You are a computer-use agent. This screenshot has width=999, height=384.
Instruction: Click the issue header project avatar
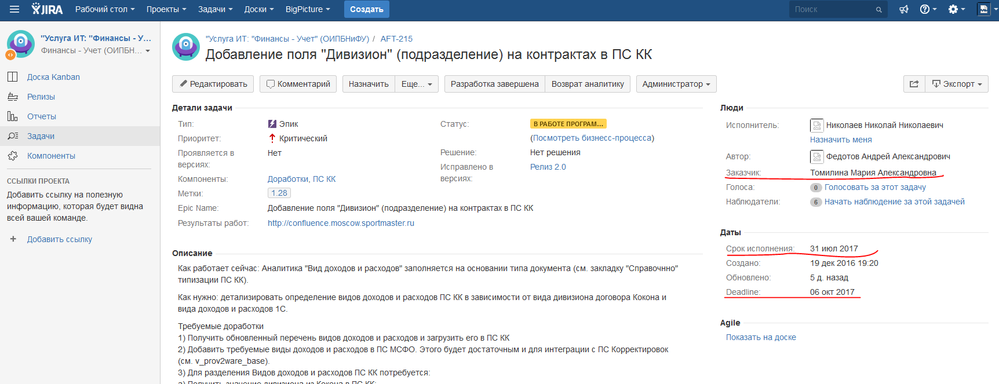185,47
